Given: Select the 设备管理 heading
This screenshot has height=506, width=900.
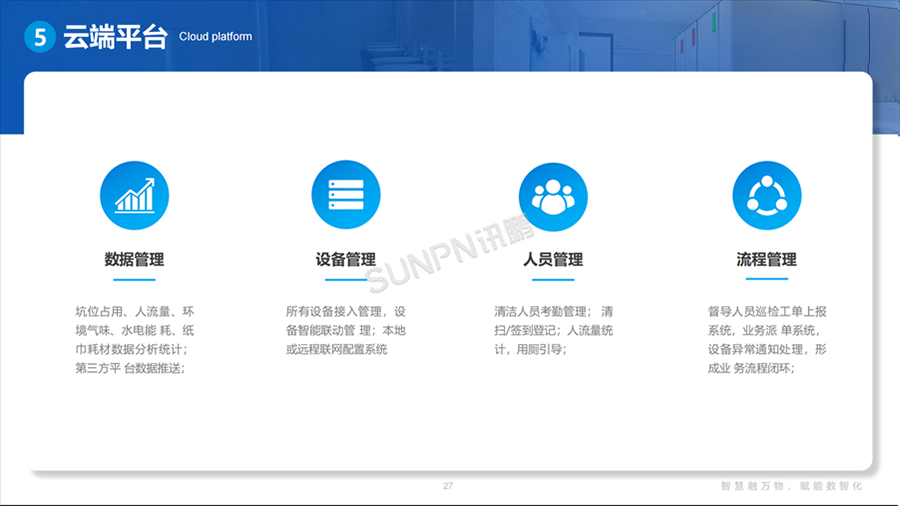Looking at the screenshot, I should pyautogui.click(x=346, y=260).
